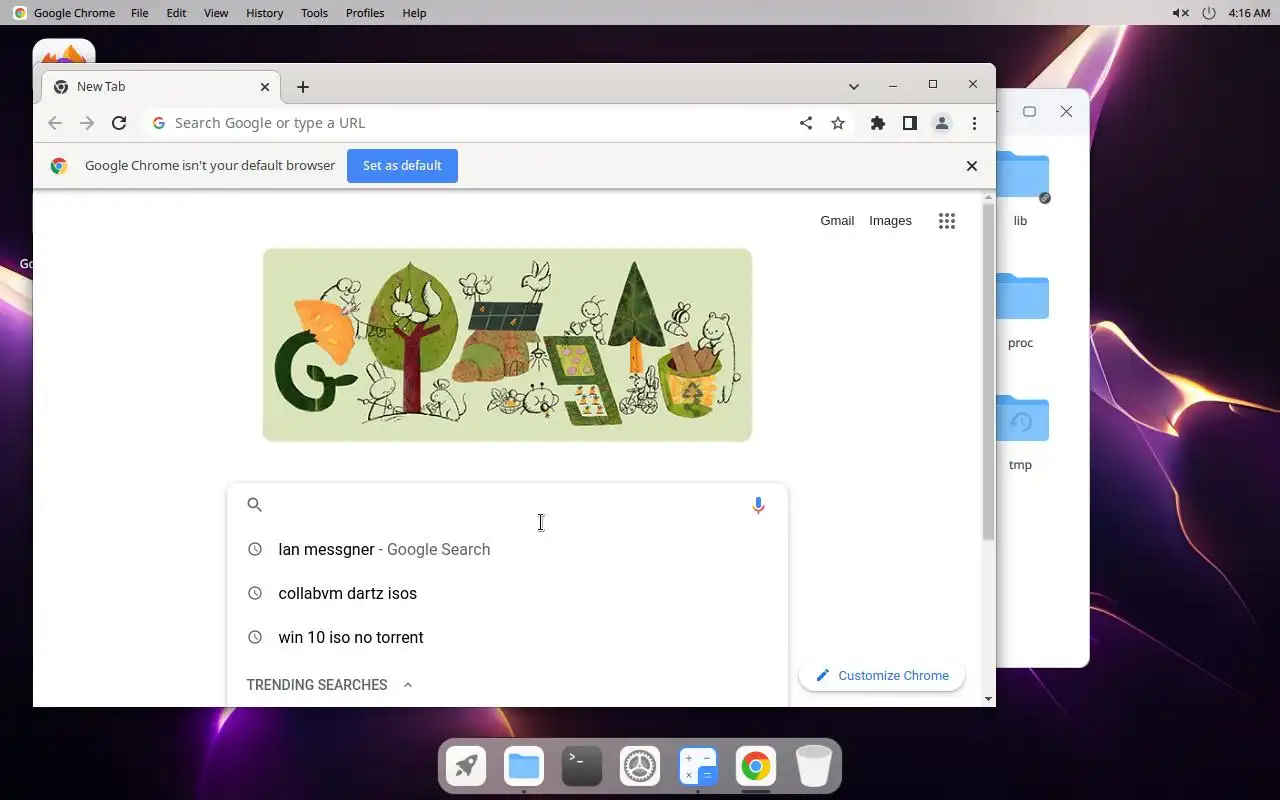Click the 4:16 AM clock
This screenshot has width=1280, height=800.
click(x=1249, y=13)
